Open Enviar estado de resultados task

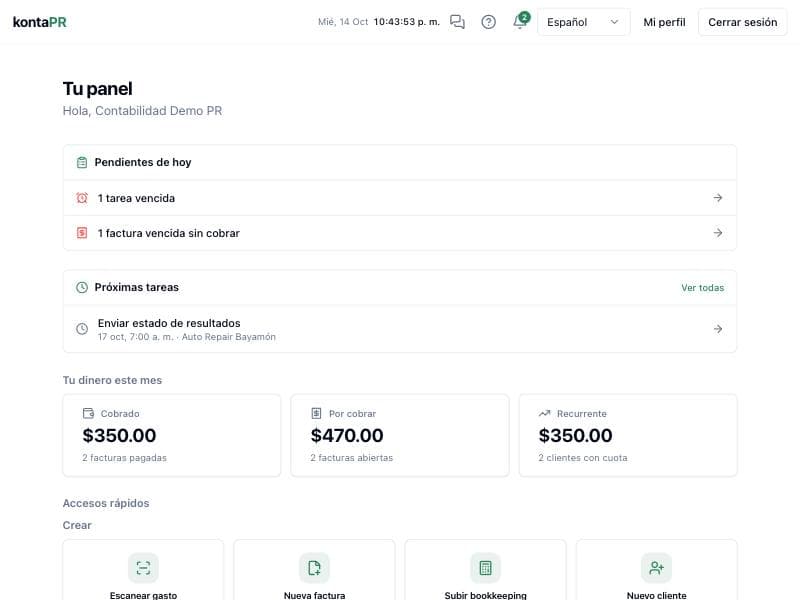(x=399, y=329)
